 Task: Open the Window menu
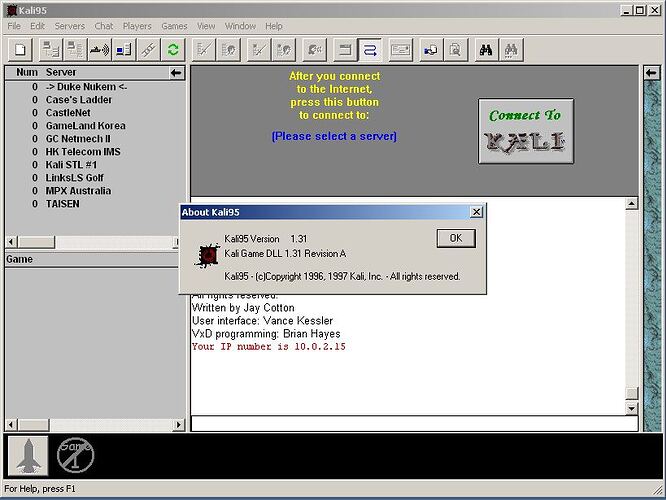(x=240, y=26)
